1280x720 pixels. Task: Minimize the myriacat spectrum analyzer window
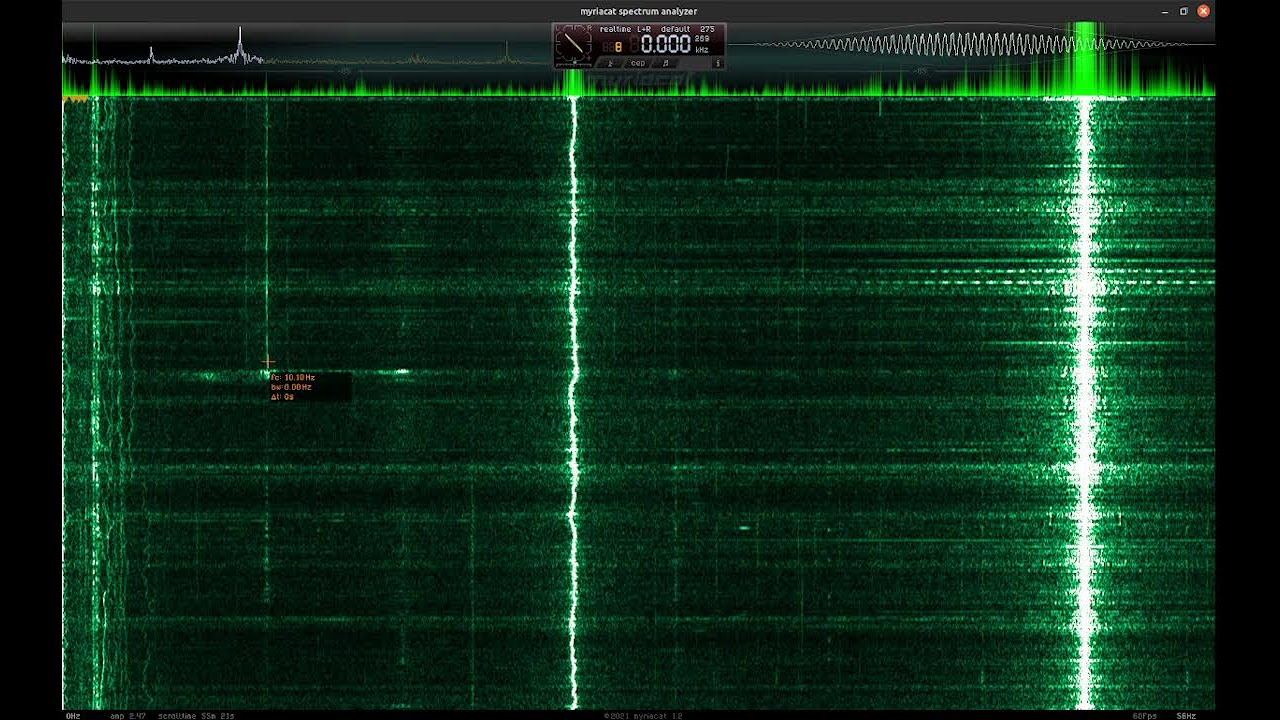coord(1165,11)
